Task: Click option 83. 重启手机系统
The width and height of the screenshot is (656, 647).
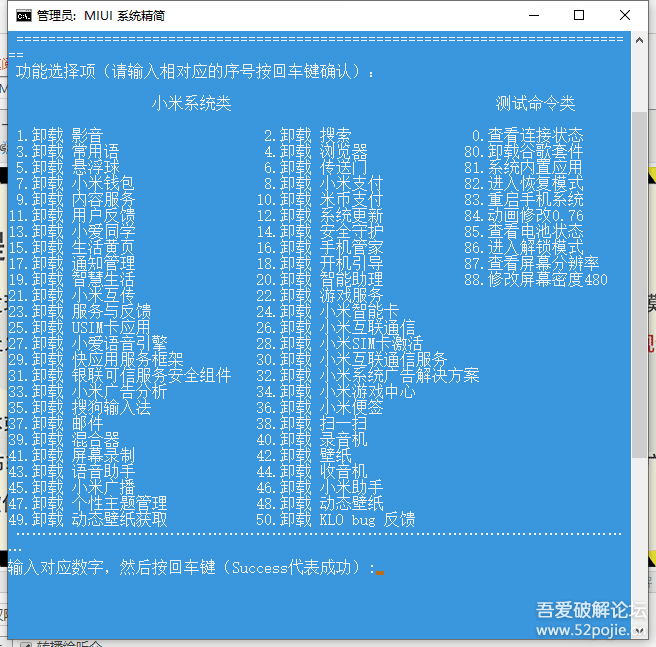Action: 523,199
